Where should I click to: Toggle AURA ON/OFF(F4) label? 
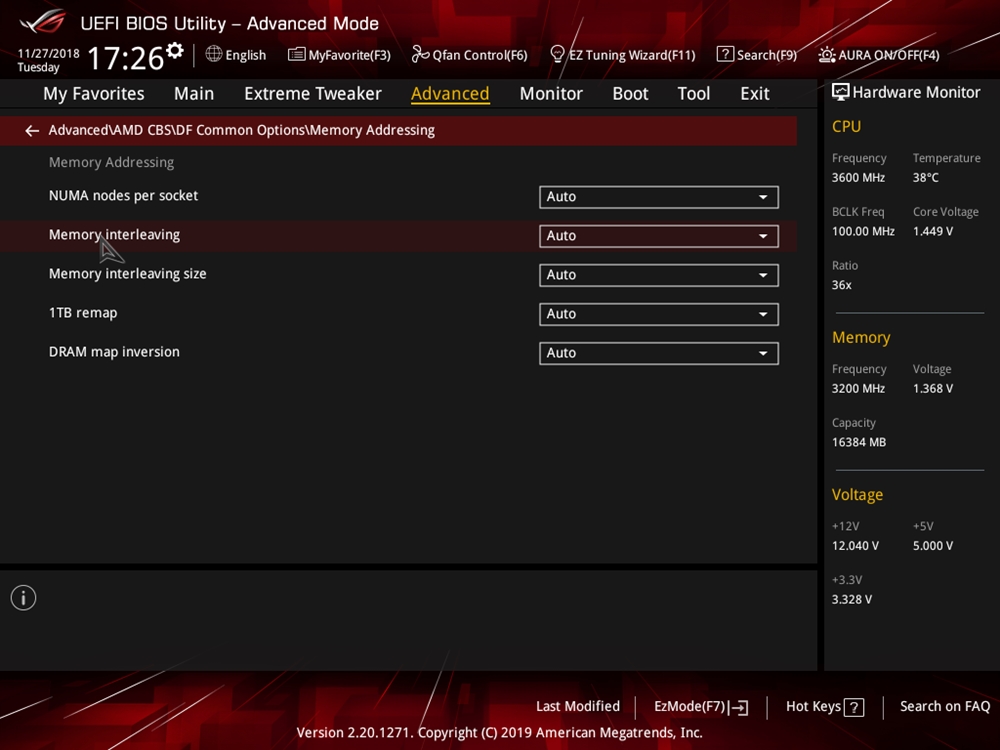pyautogui.click(x=888, y=55)
